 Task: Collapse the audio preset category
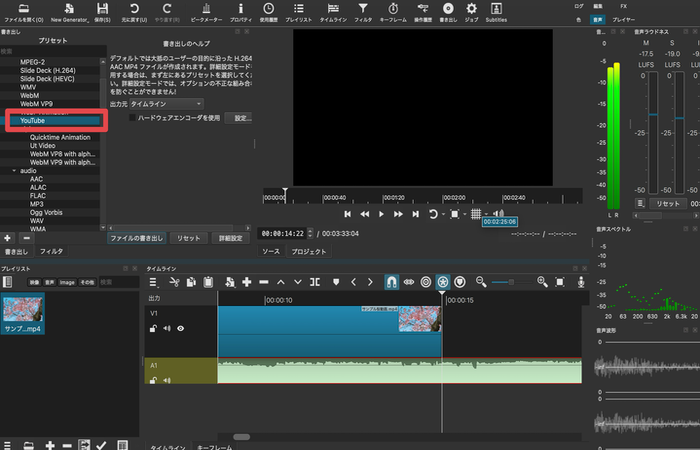[x=14, y=171]
